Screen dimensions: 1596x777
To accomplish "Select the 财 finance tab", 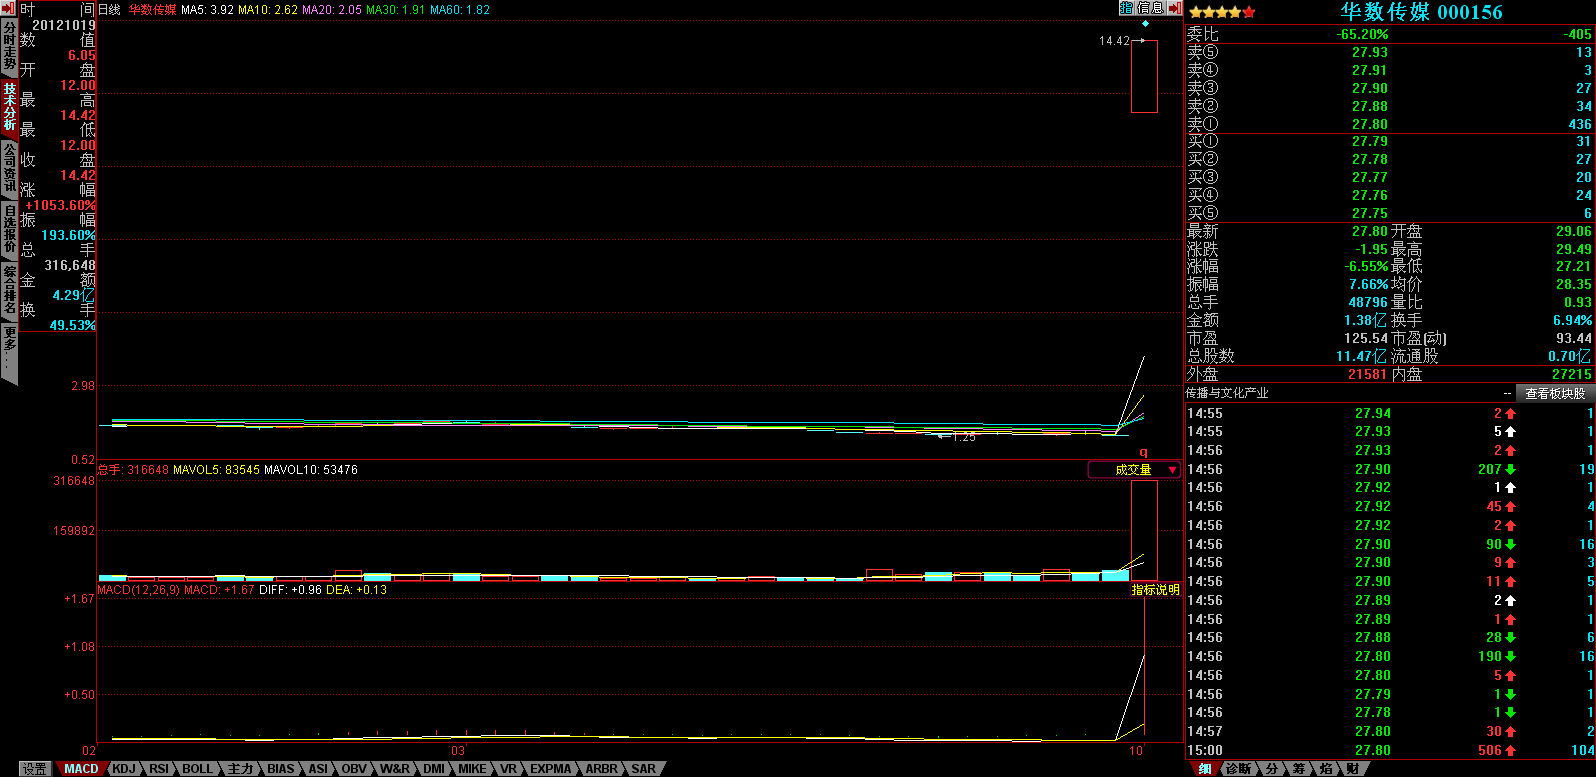I will [1352, 769].
